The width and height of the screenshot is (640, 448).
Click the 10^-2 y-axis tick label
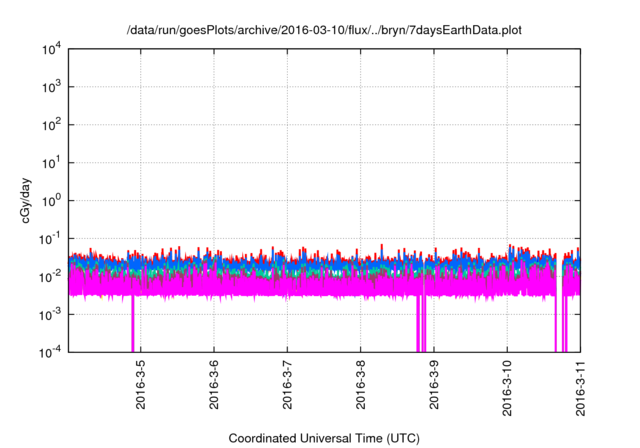(x=50, y=277)
